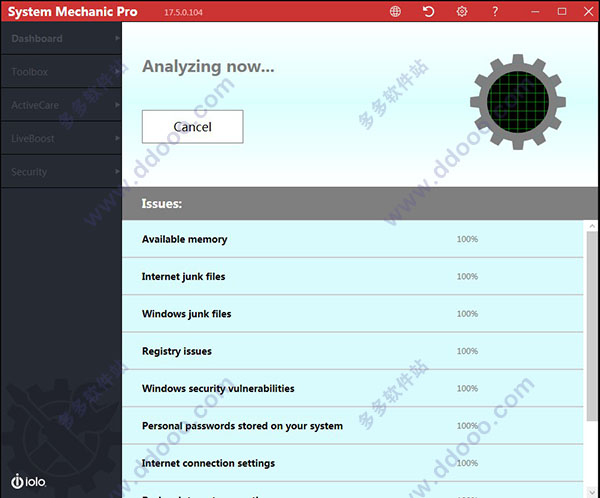
Task: Select the Internet junk files row
Action: click(353, 276)
